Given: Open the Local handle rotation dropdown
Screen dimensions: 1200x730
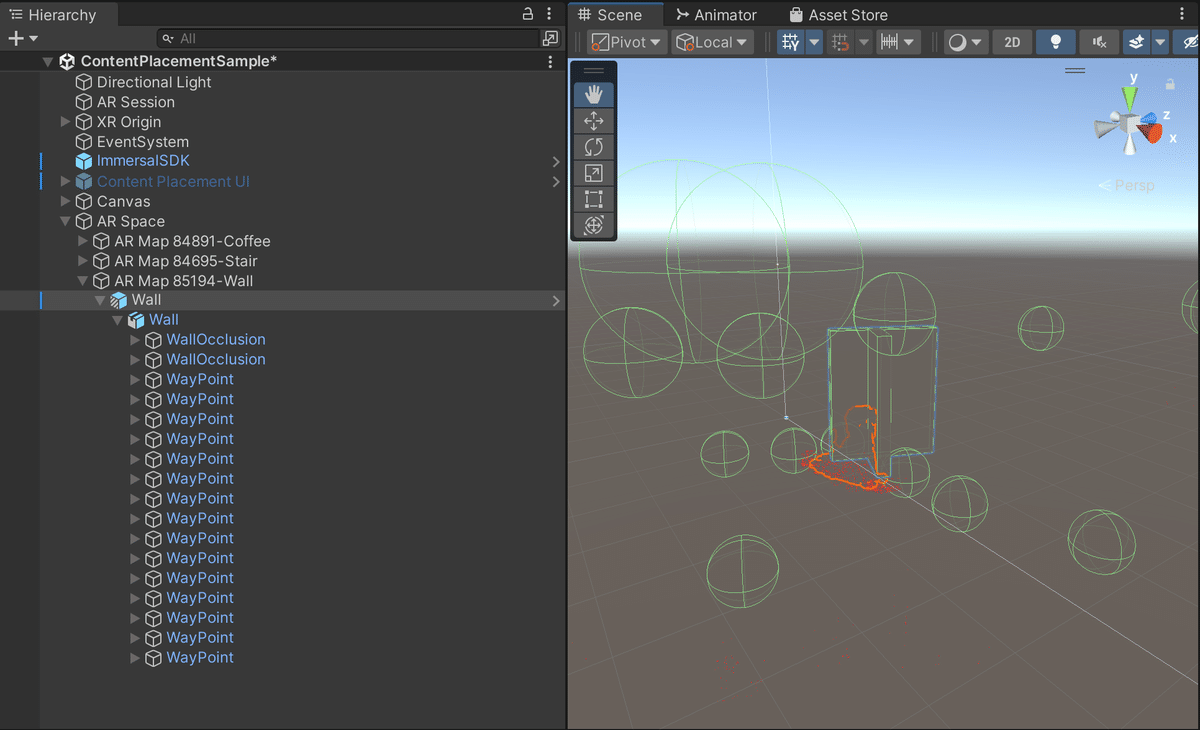Looking at the screenshot, I should [712, 42].
